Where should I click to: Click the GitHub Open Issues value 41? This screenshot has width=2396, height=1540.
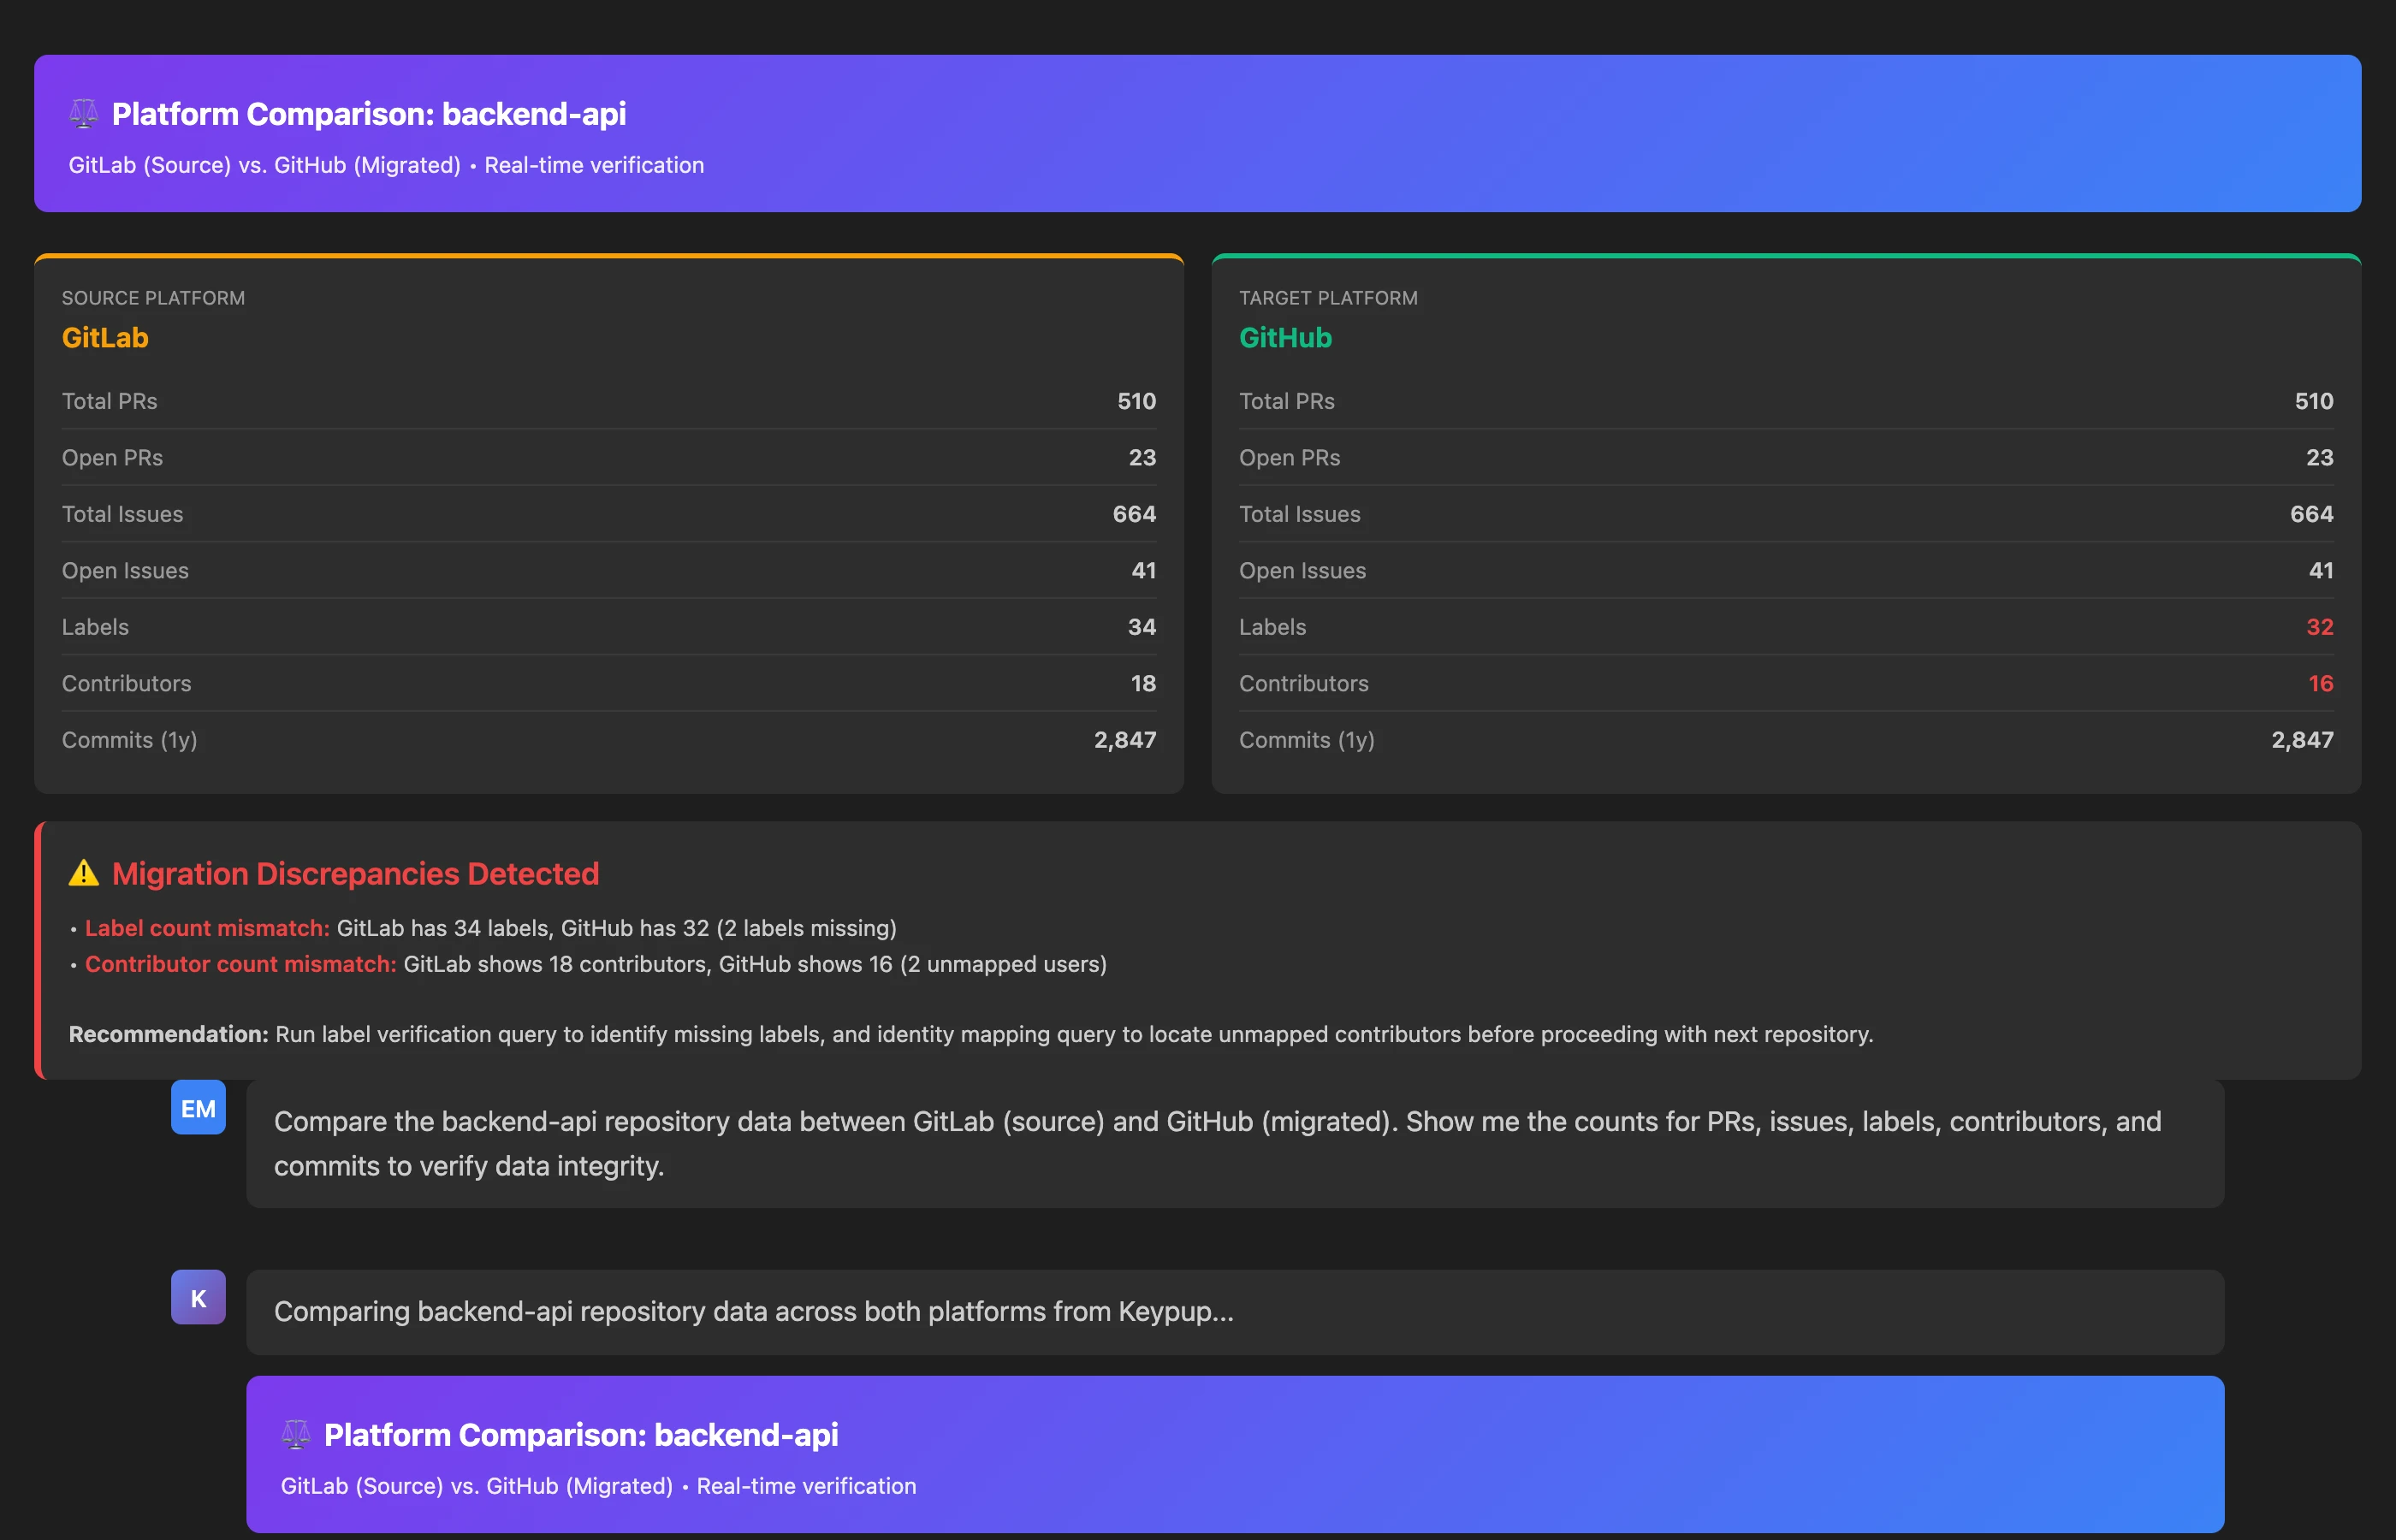(2321, 571)
